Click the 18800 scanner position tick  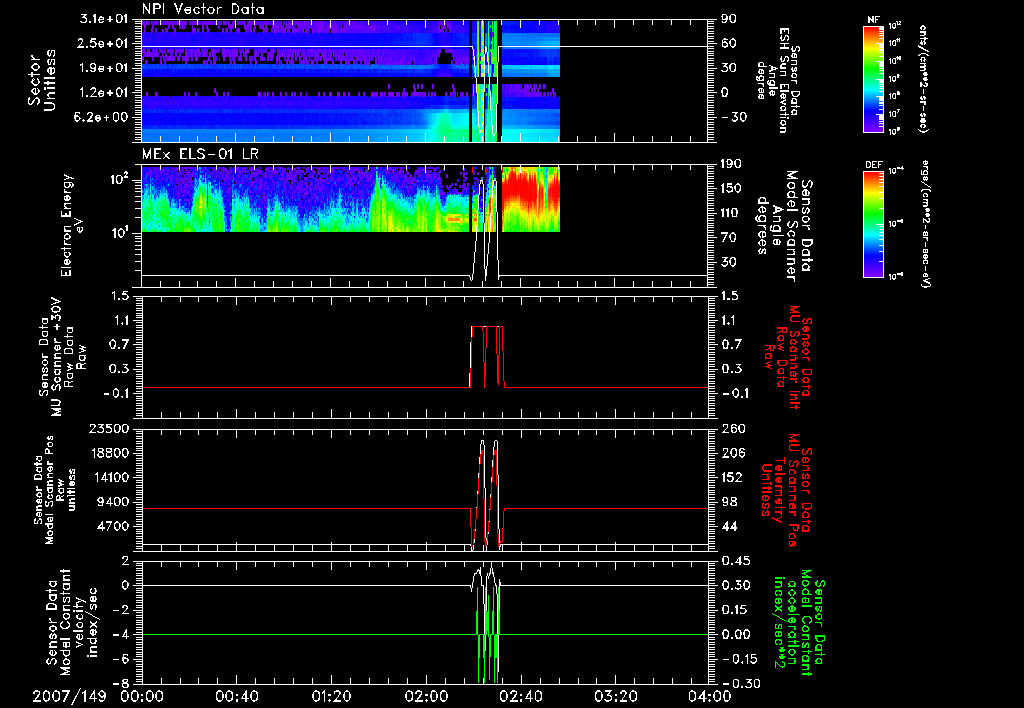[109, 453]
